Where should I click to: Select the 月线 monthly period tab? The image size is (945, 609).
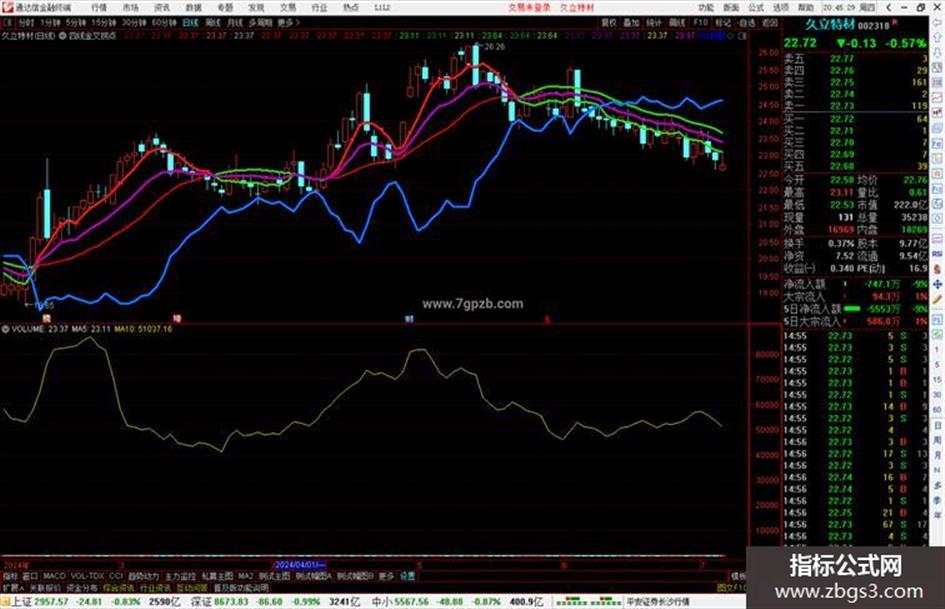coord(234,22)
